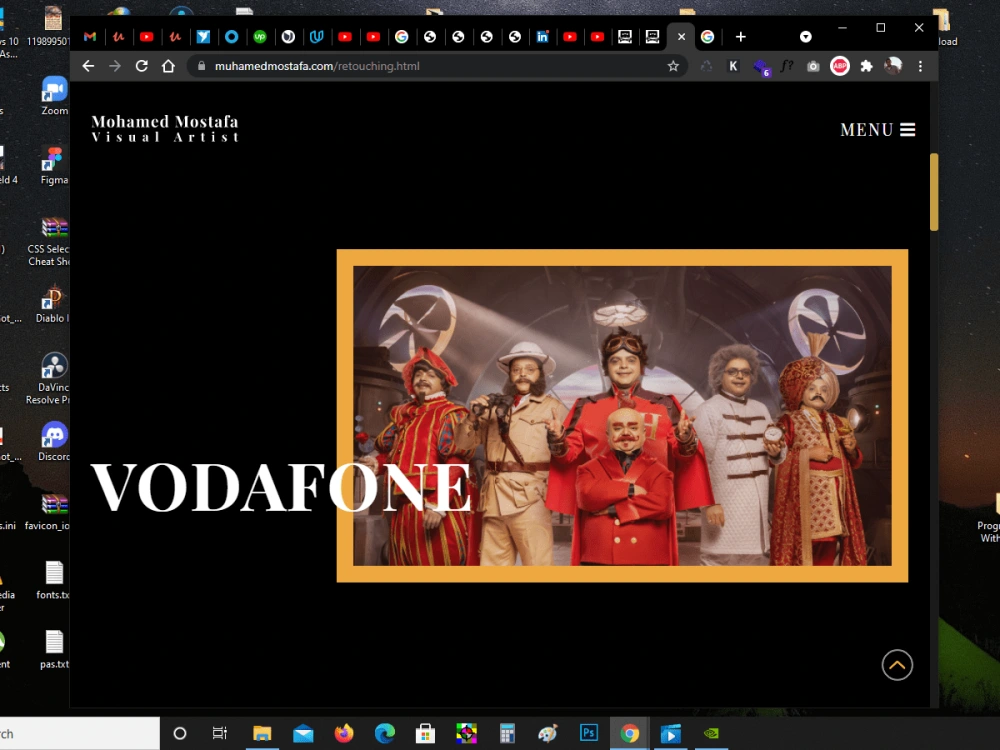Open the Vodafone project image

(622, 416)
